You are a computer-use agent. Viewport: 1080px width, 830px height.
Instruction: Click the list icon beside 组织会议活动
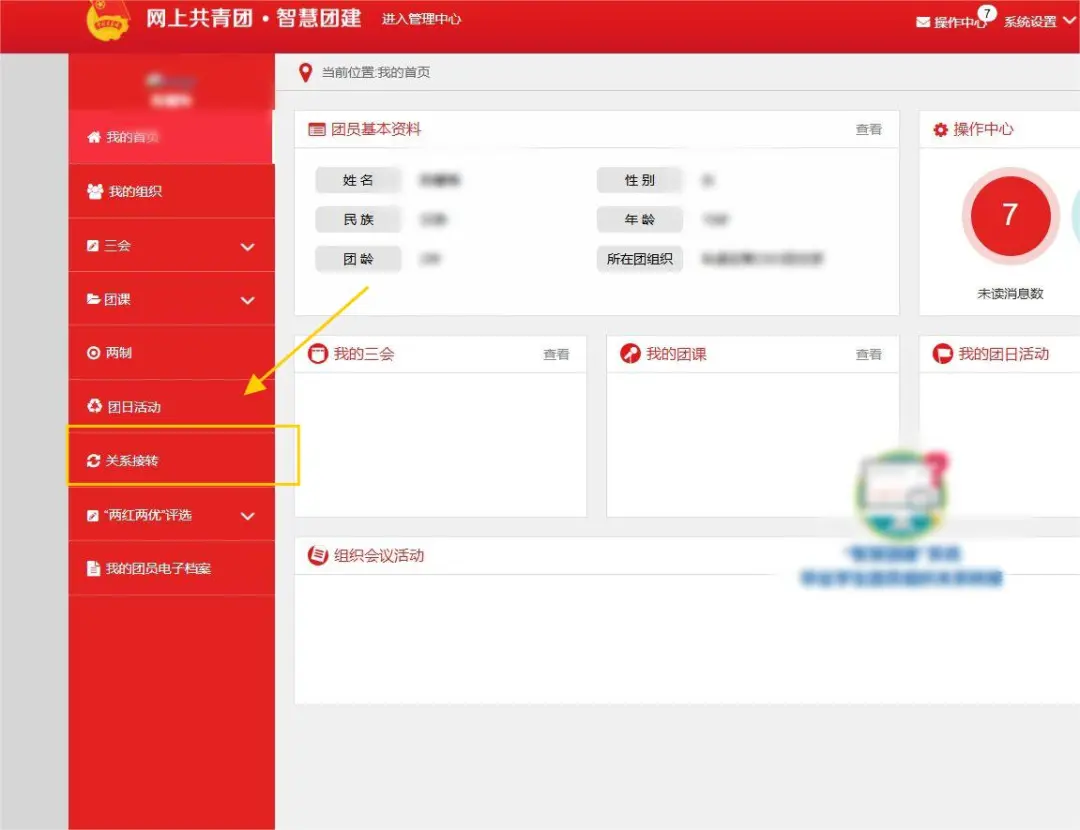point(318,555)
